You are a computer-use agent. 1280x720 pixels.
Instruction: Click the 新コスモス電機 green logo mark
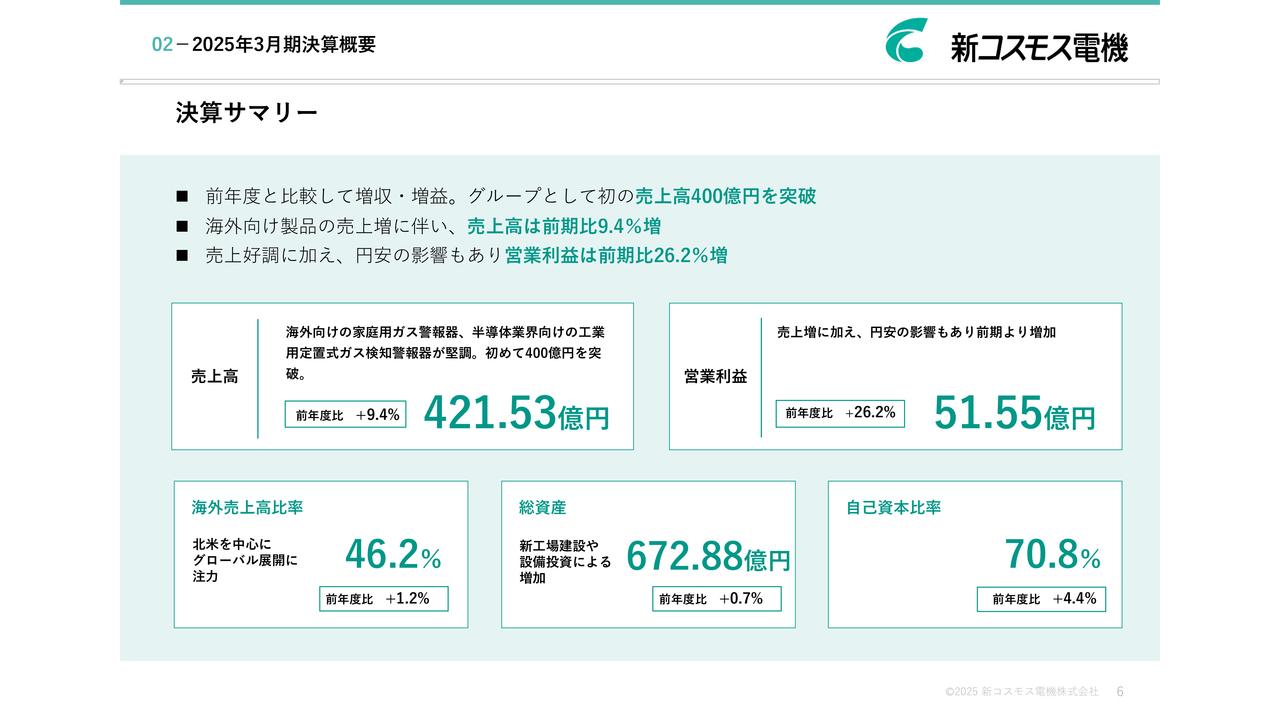906,40
